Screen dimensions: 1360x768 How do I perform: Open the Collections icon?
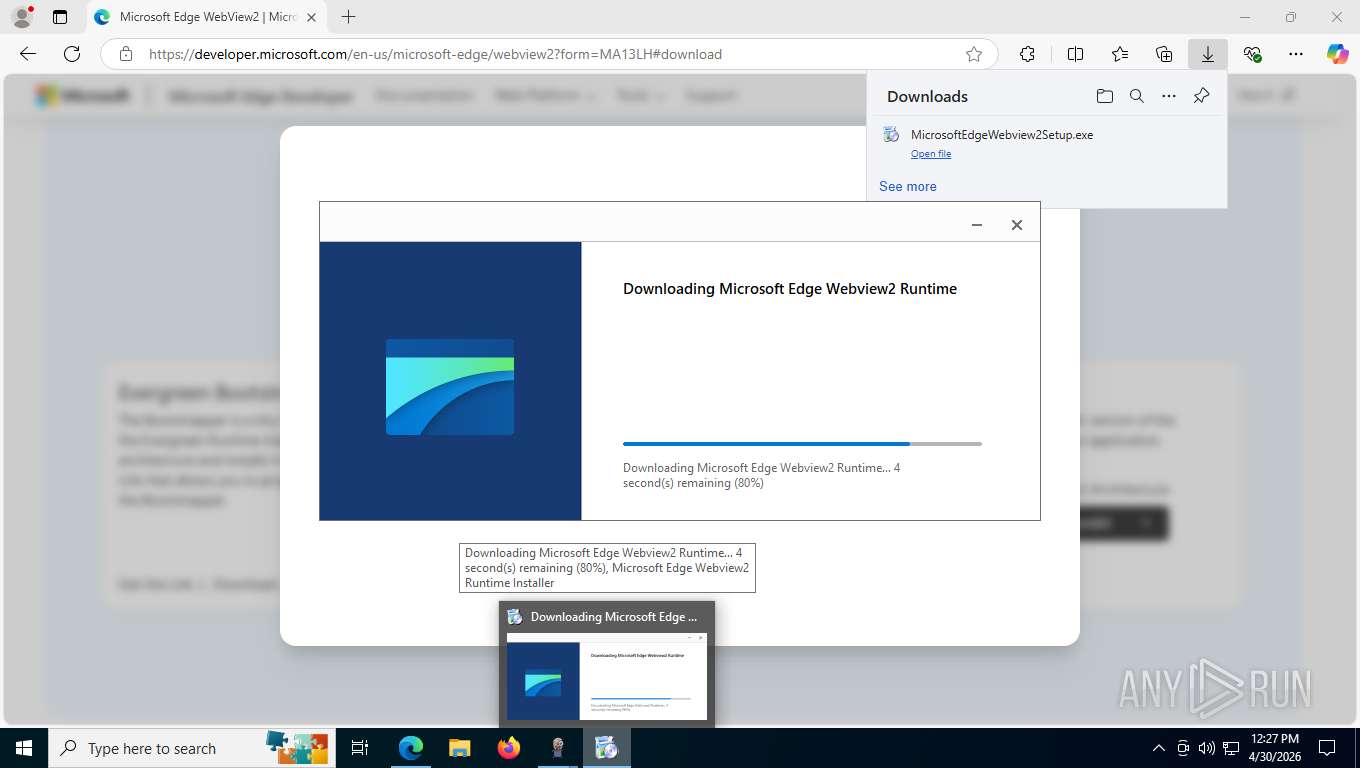(1164, 54)
